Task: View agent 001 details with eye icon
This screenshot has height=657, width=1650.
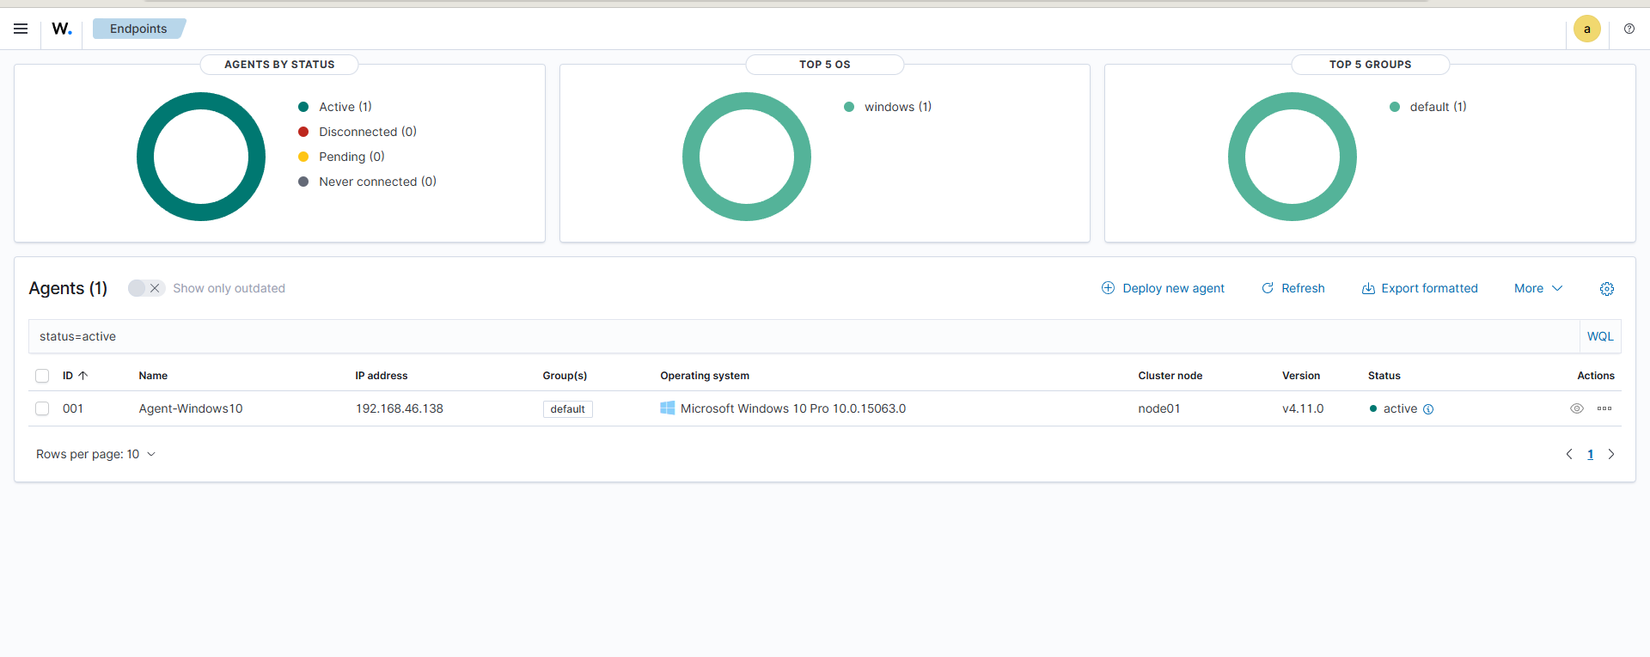Action: pos(1577,408)
